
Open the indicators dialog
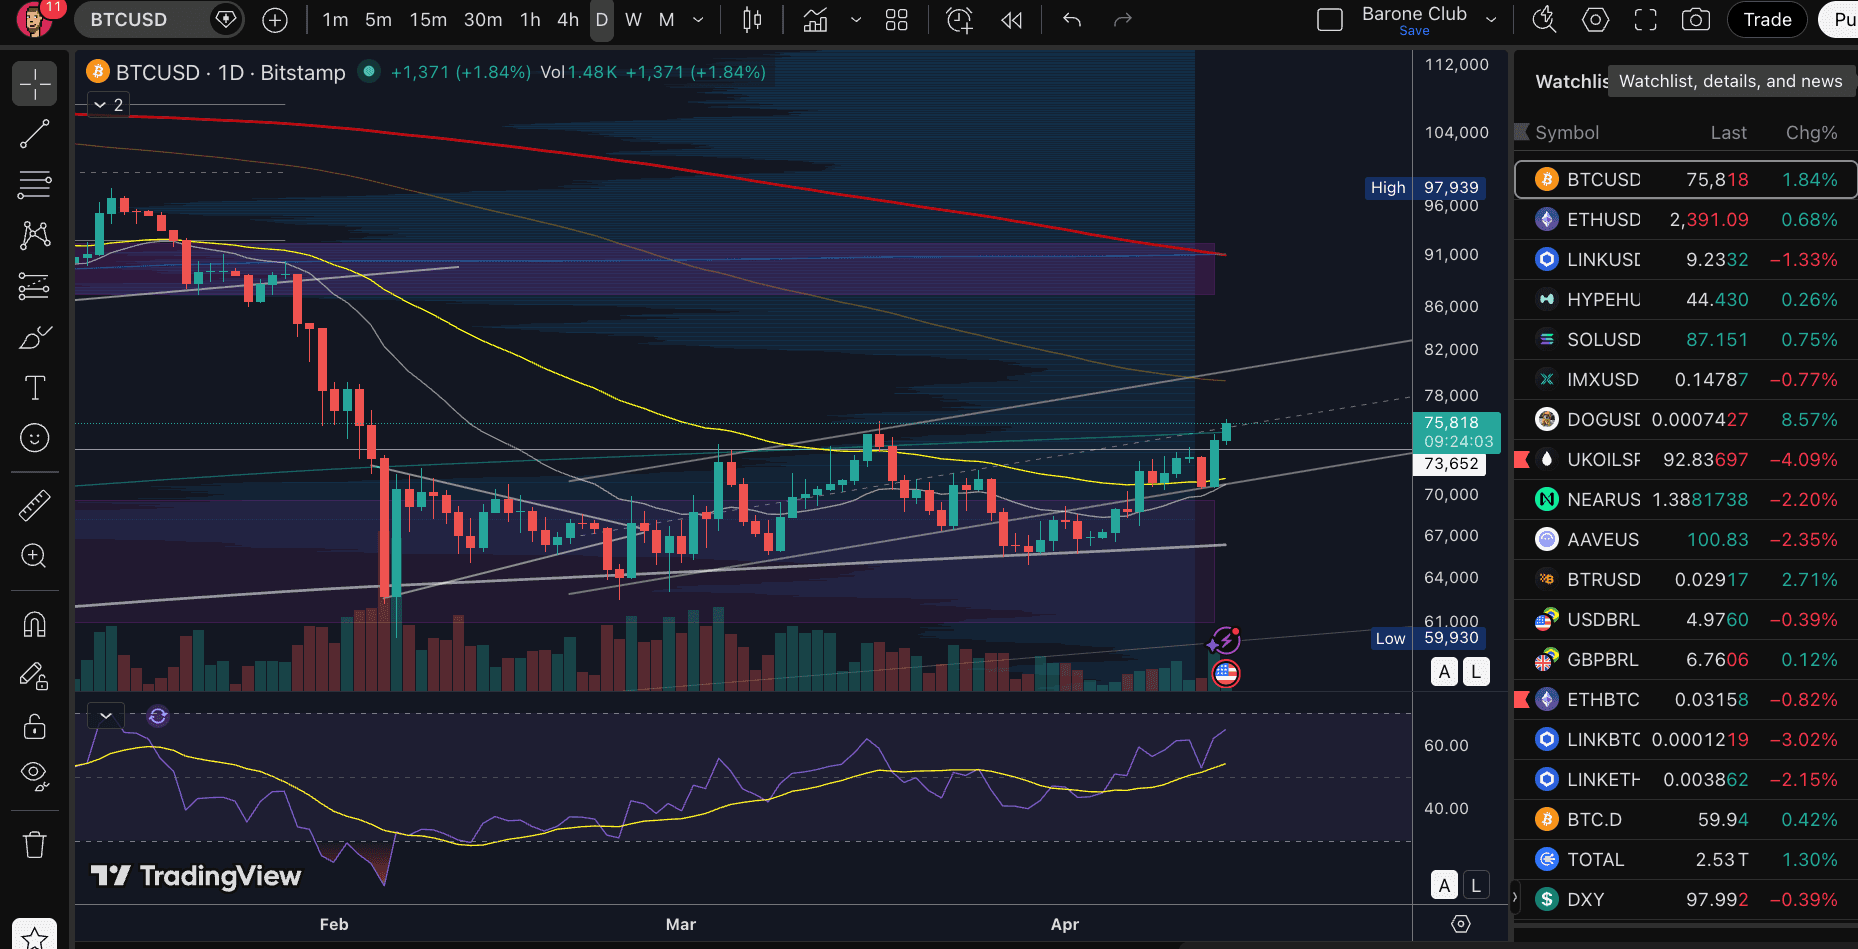816,20
